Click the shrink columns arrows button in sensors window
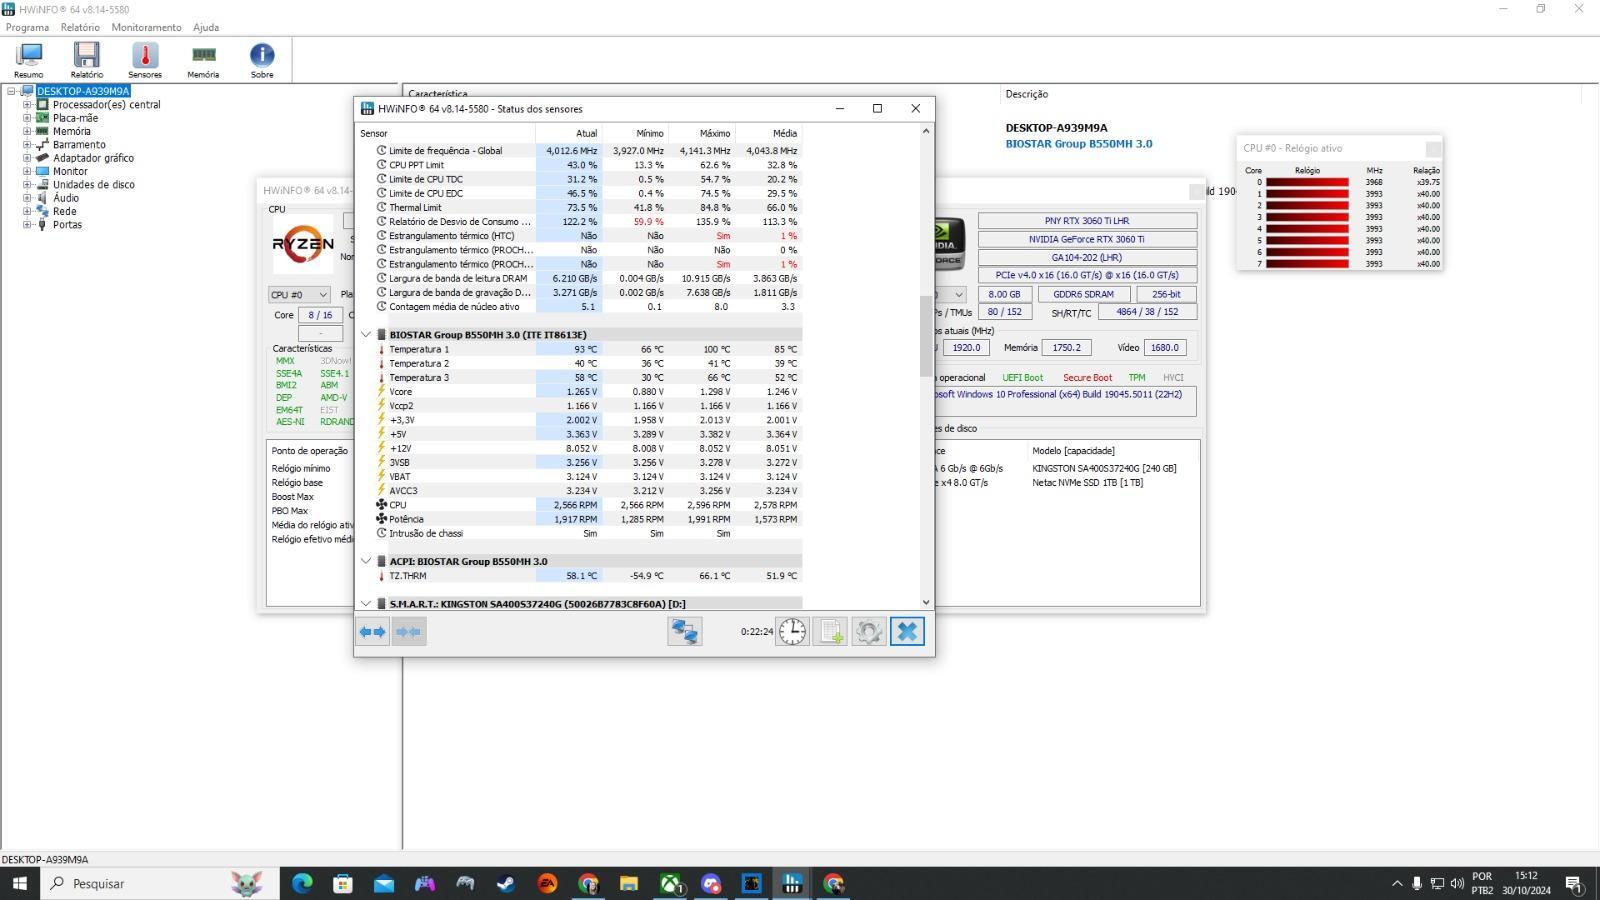Screen dimensions: 1600x900 [409, 631]
